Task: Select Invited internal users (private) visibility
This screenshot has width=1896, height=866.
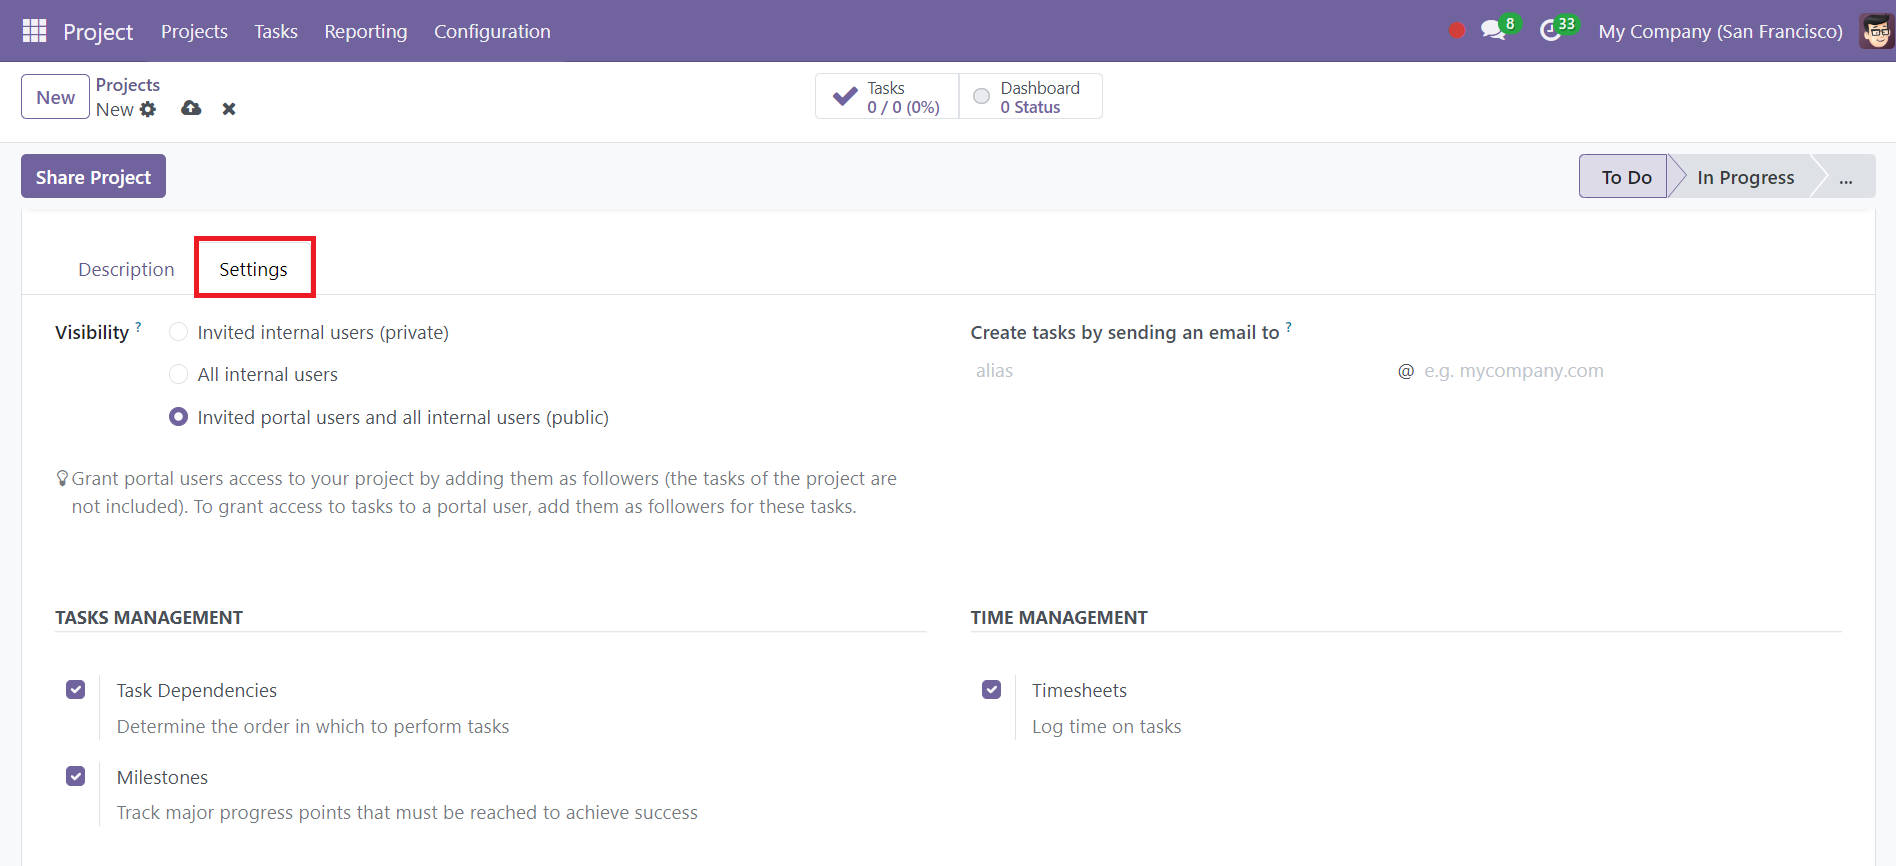Action: tap(179, 332)
